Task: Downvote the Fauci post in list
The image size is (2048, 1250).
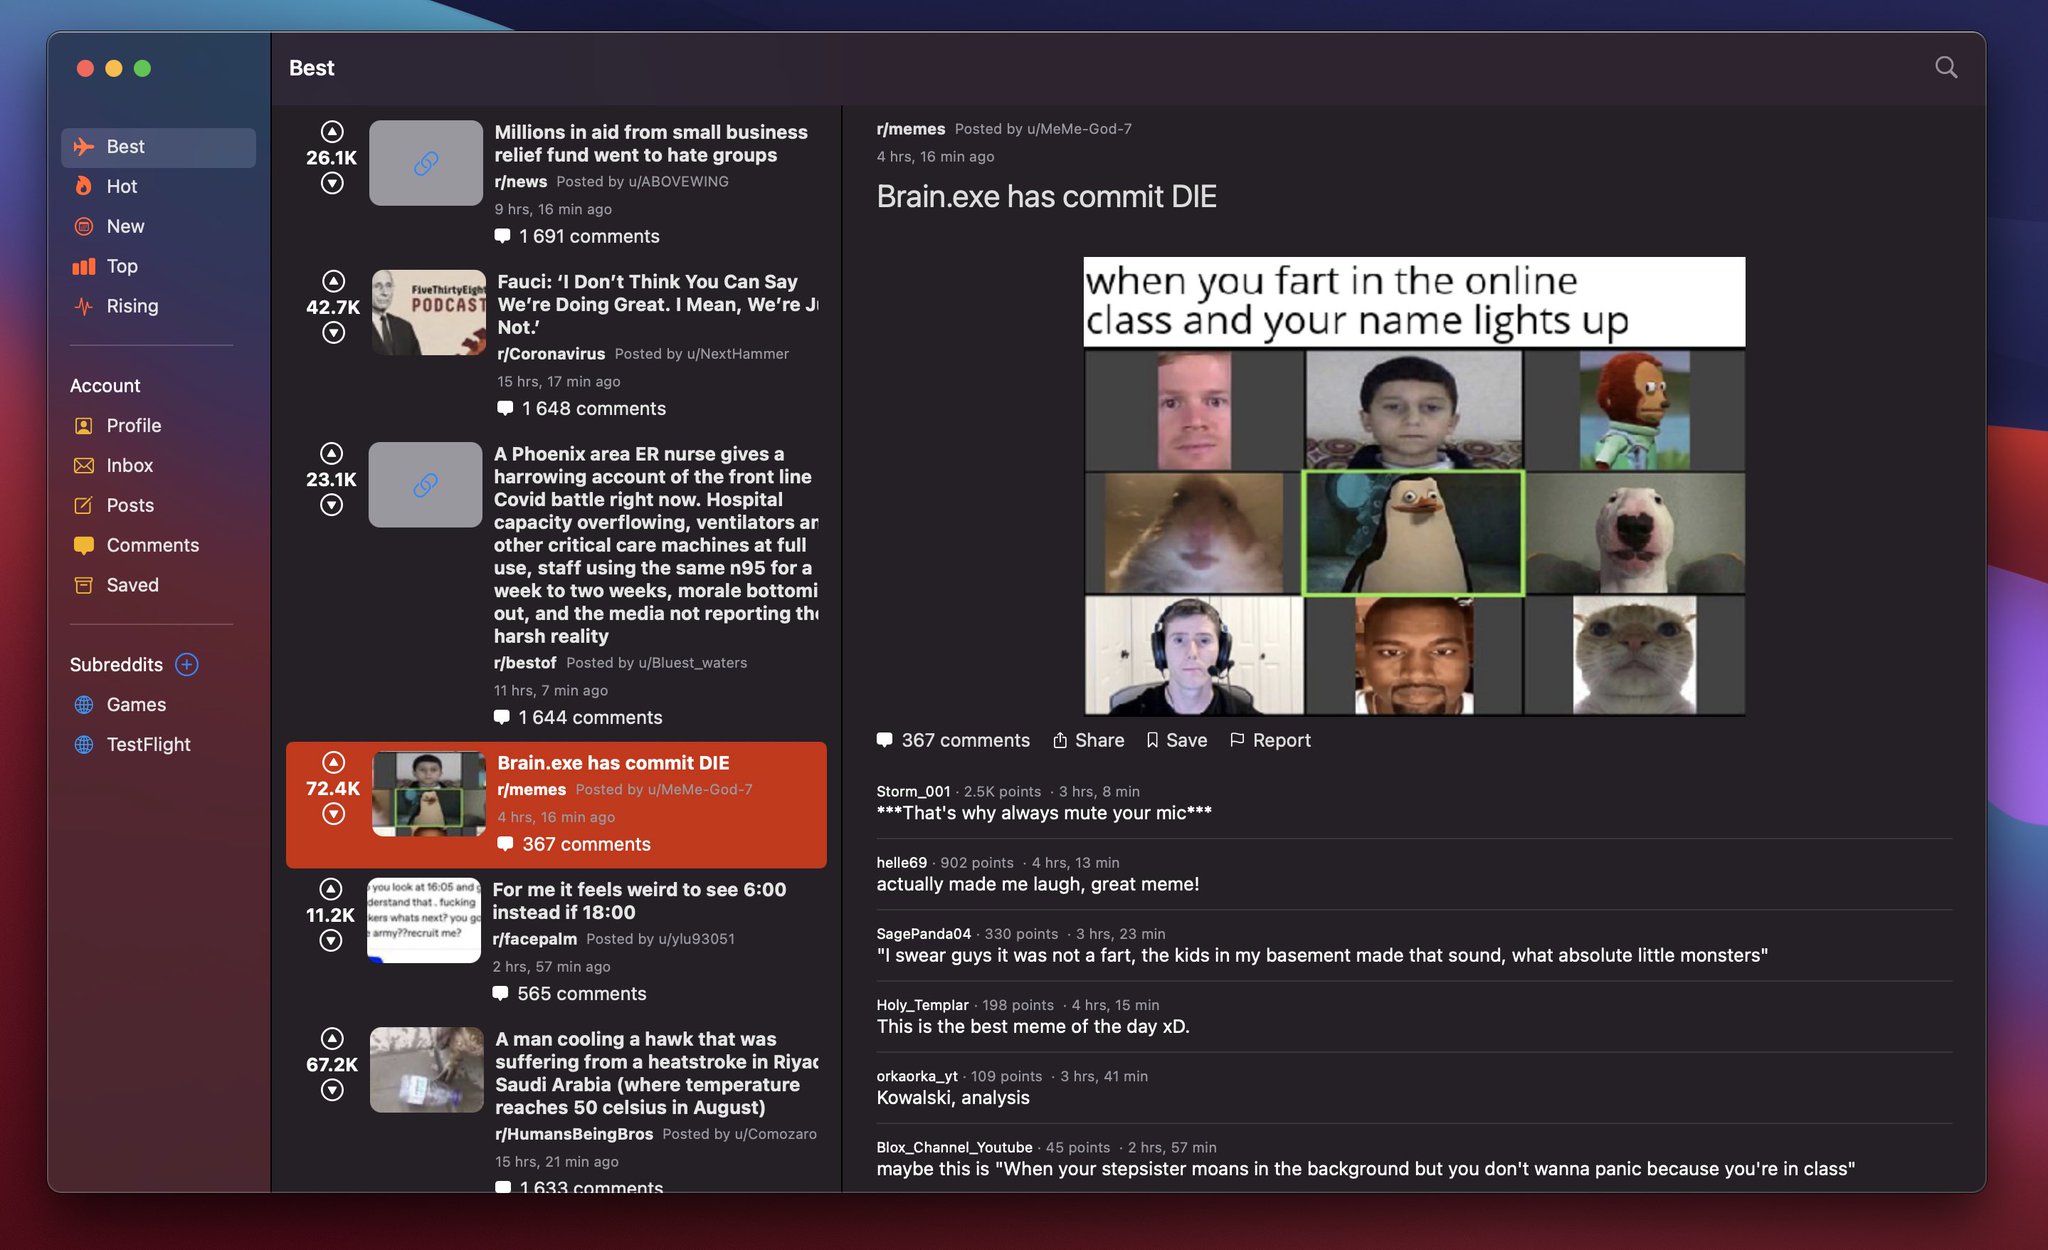Action: (333, 333)
